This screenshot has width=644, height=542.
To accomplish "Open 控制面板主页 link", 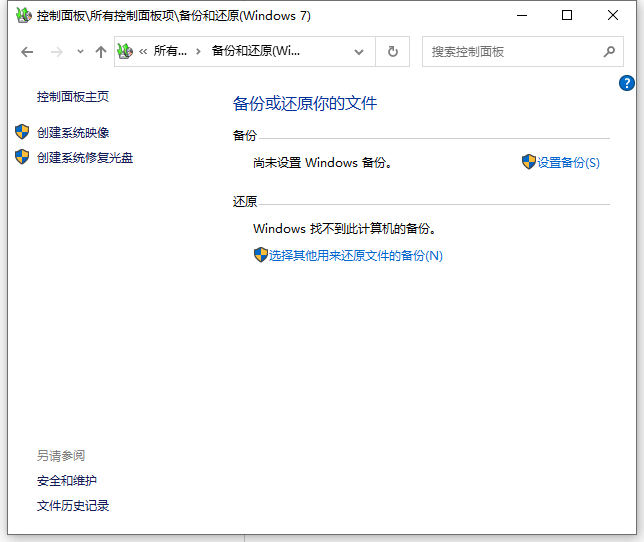I will [x=73, y=97].
